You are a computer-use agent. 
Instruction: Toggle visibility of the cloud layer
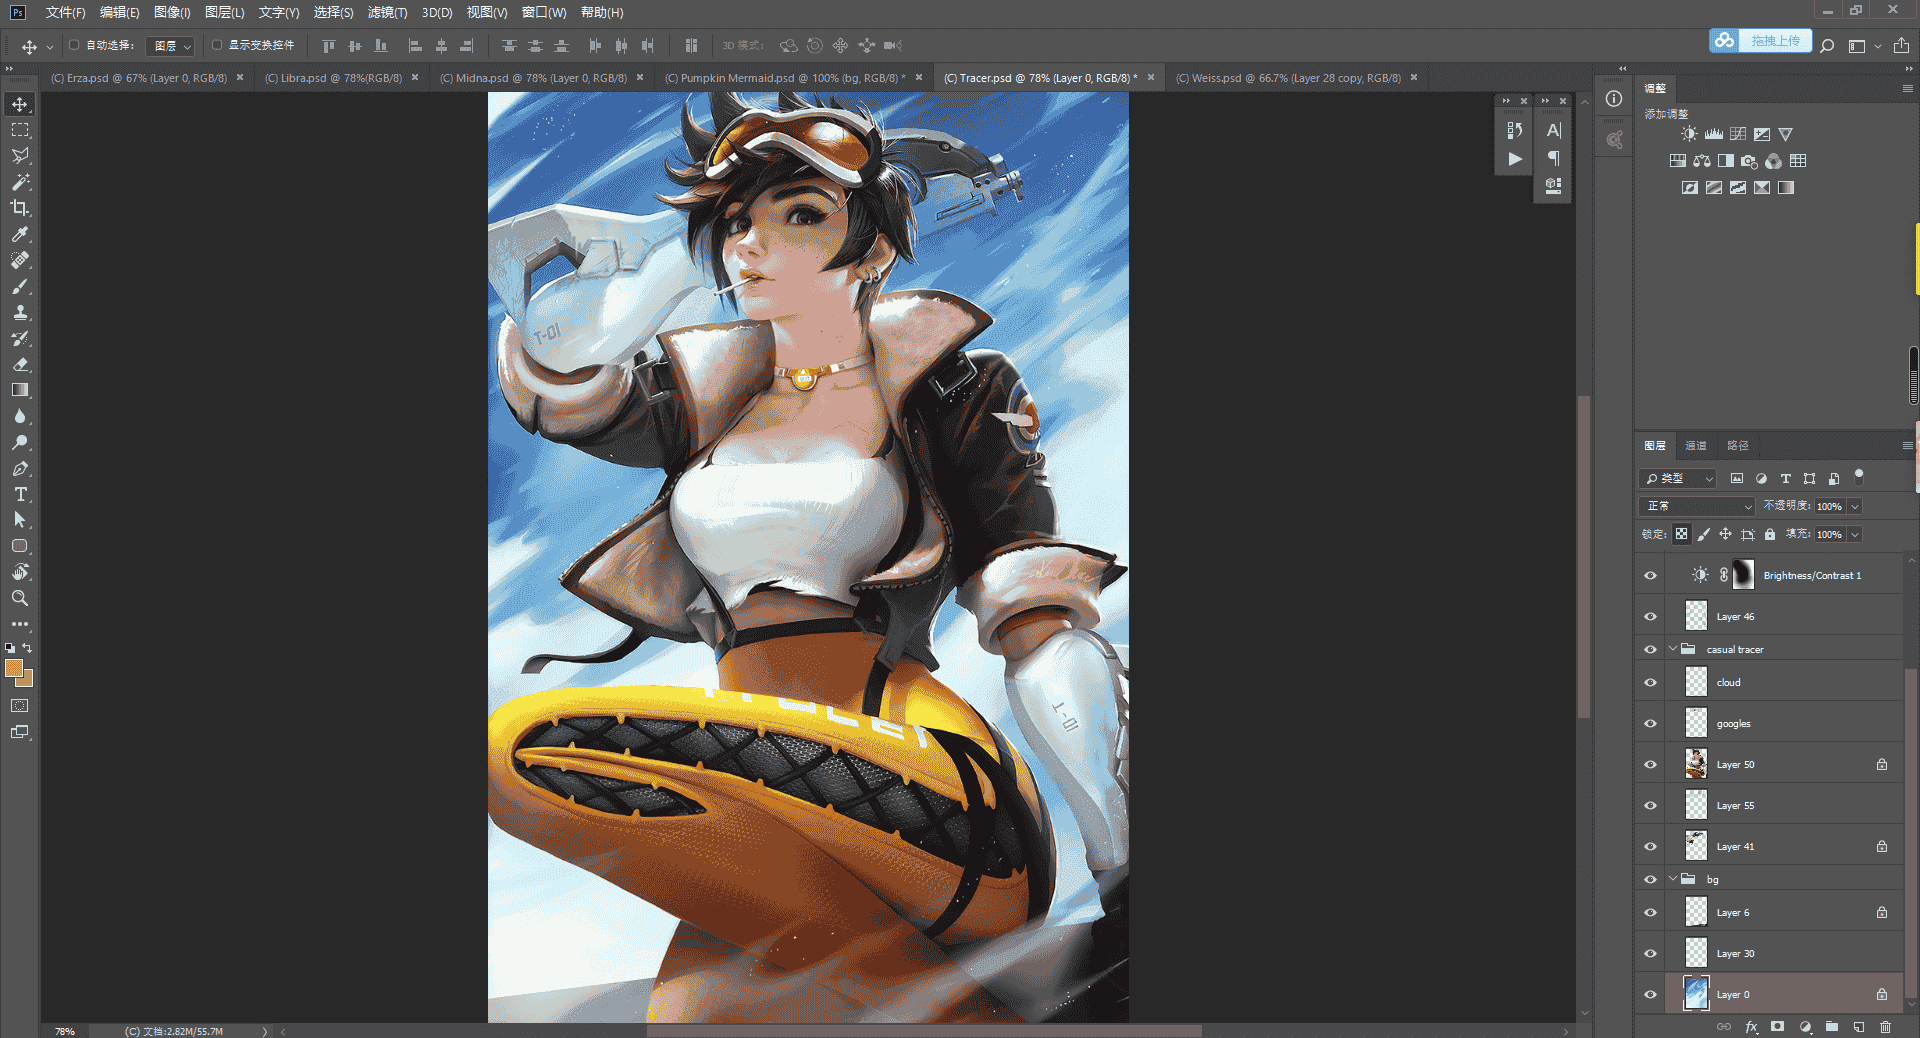point(1650,682)
